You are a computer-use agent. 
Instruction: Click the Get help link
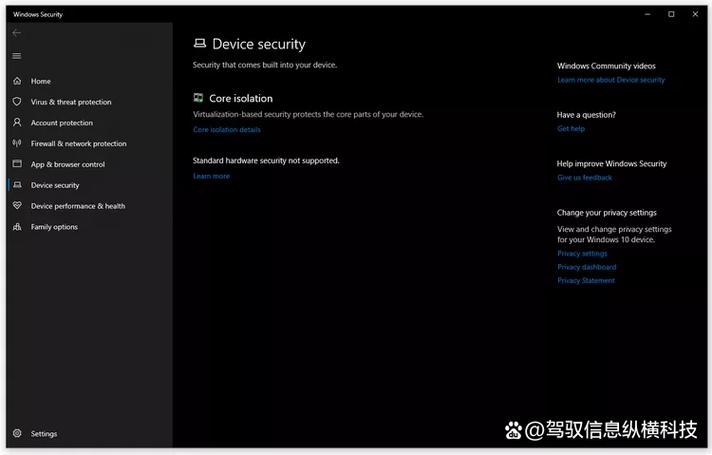[571, 129]
